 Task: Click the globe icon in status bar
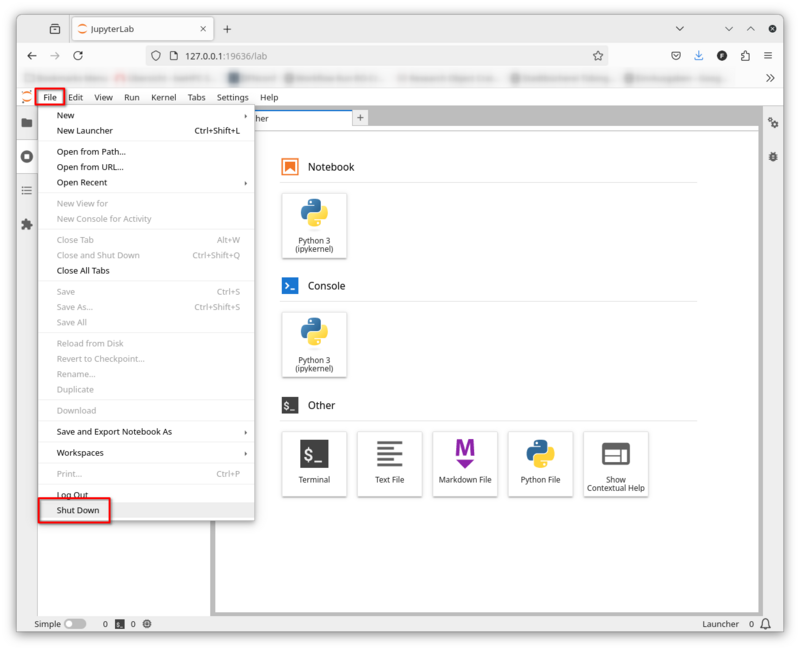pos(147,624)
